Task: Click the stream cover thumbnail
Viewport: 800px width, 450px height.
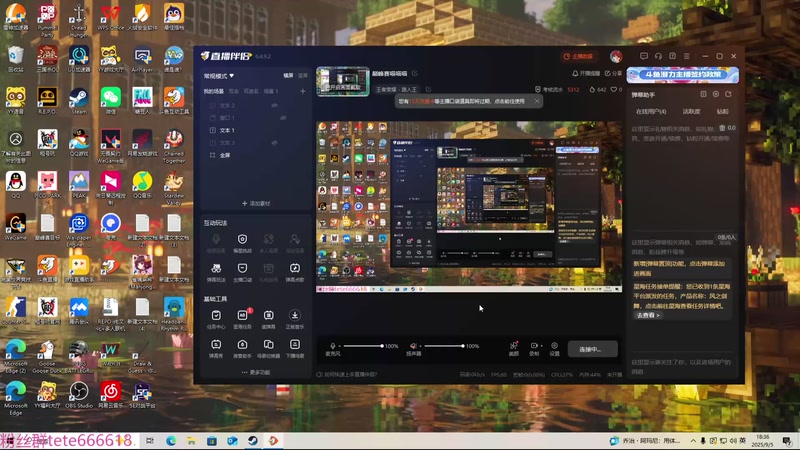Action: [342, 81]
